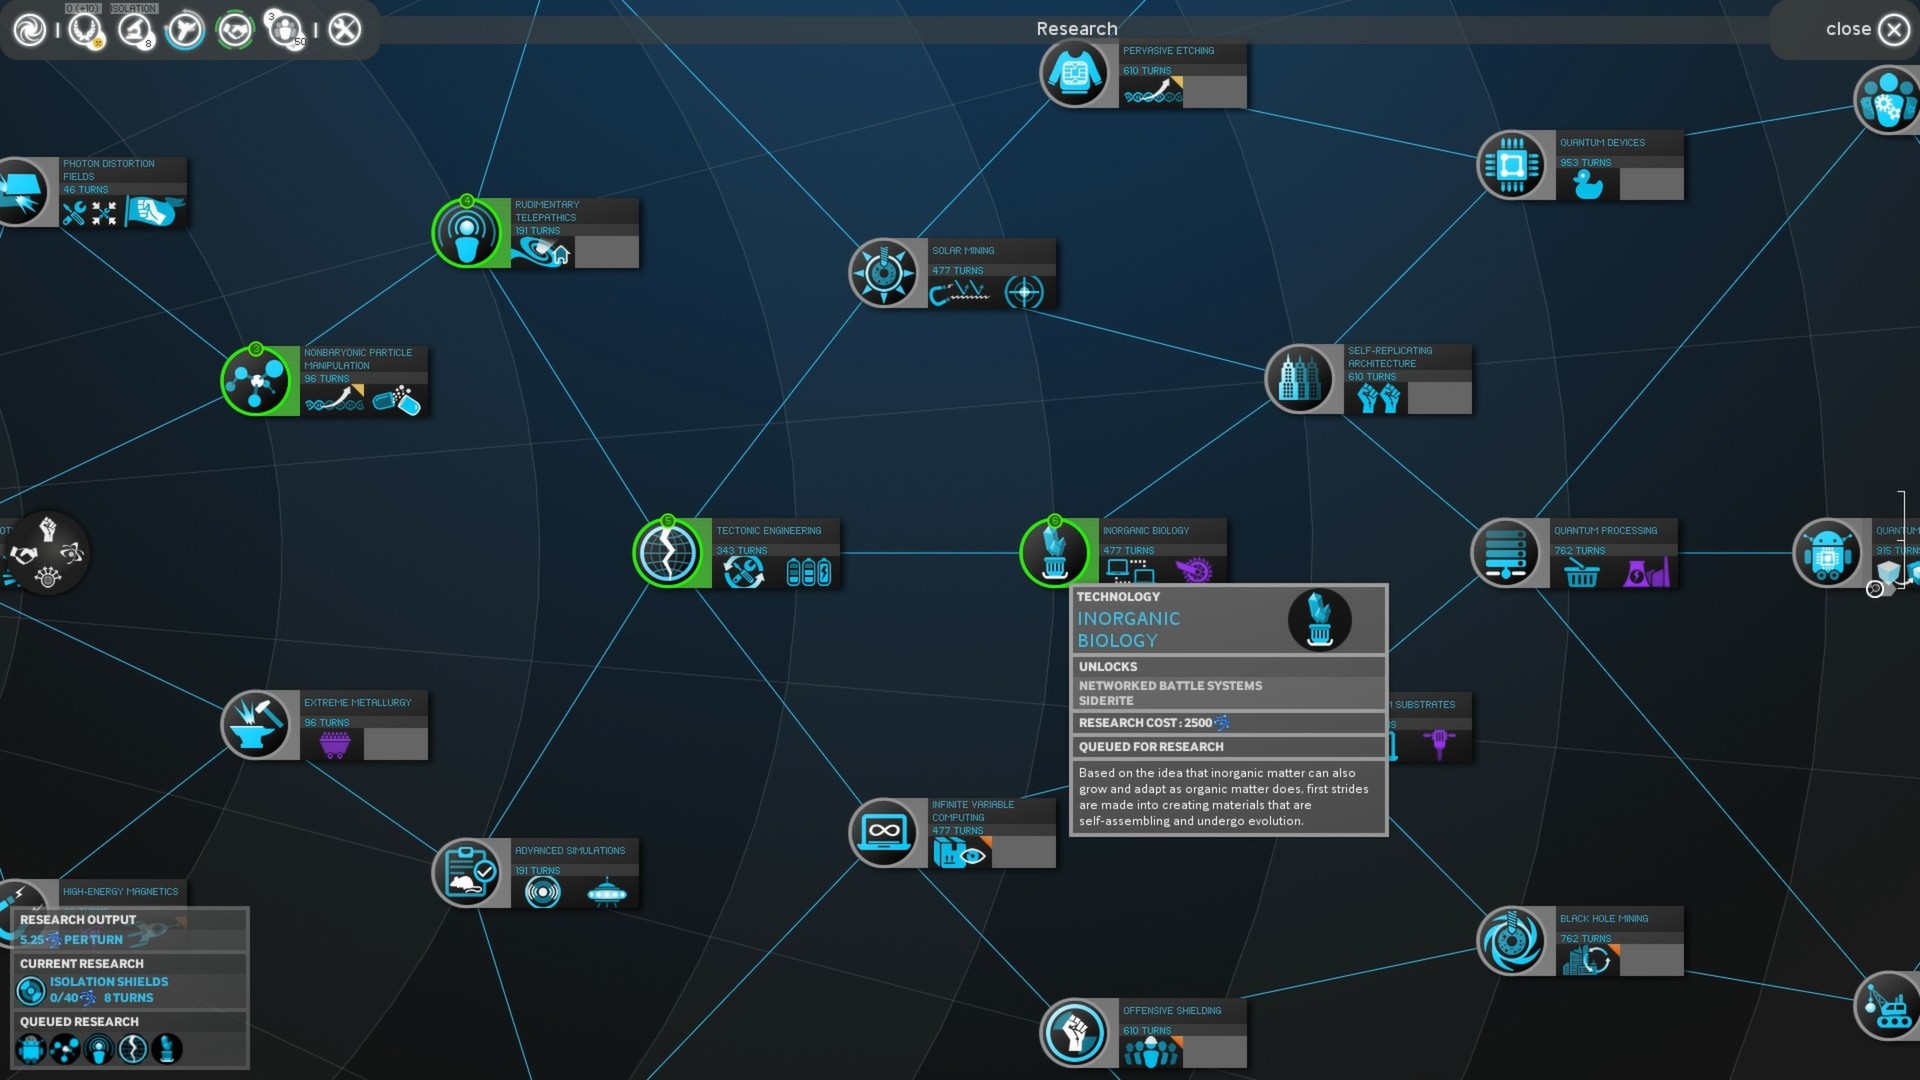Select the Advanced Simulations clipboard icon
Screen dimensions: 1920x1080
click(467, 872)
